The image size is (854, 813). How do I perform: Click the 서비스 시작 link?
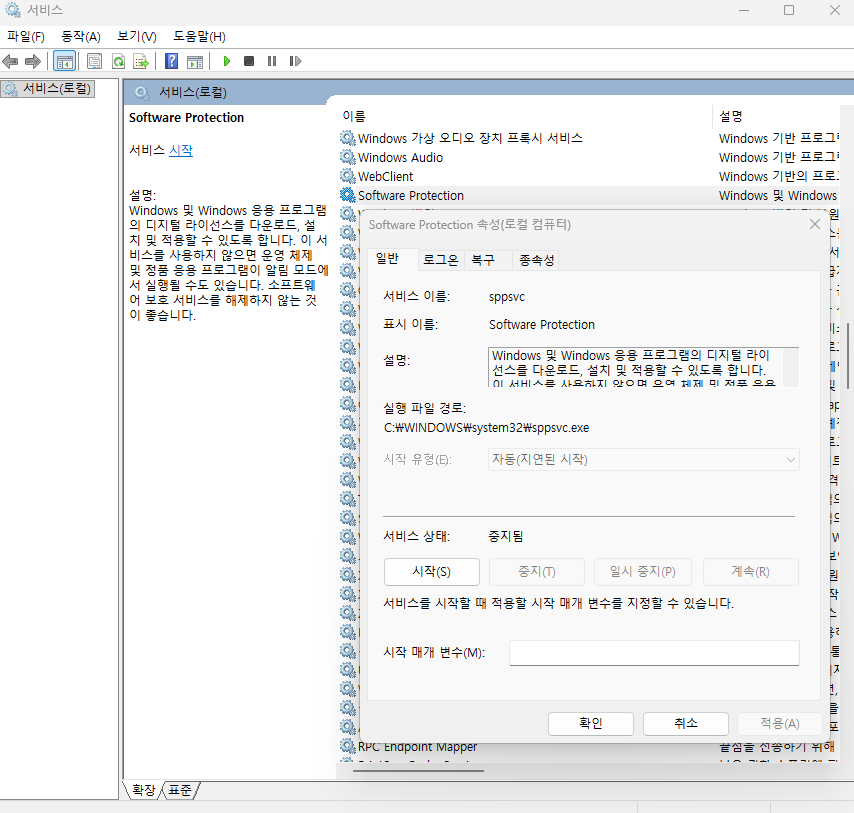[181, 150]
